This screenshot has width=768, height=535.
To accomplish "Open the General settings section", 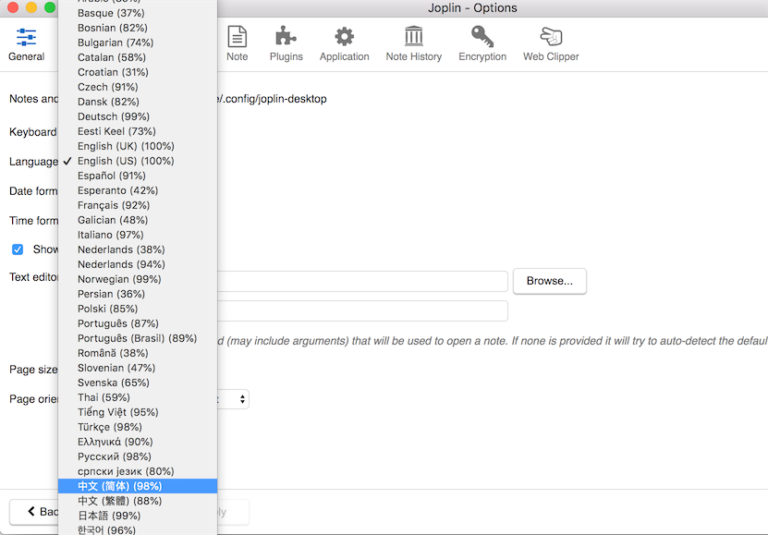I will click(x=26, y=44).
